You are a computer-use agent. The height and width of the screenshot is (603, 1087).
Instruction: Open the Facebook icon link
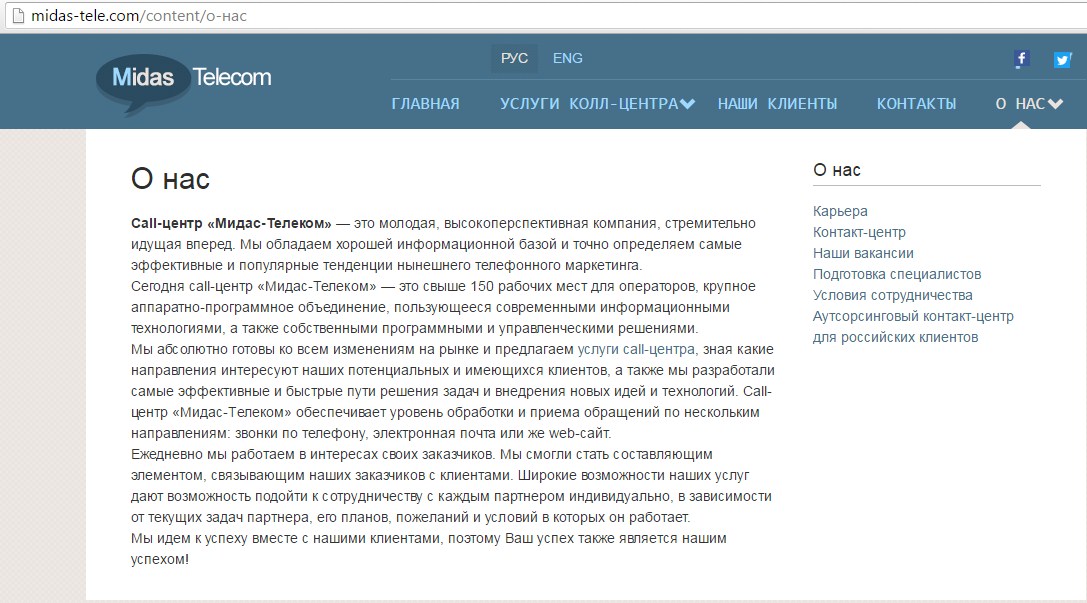pyautogui.click(x=1021, y=59)
